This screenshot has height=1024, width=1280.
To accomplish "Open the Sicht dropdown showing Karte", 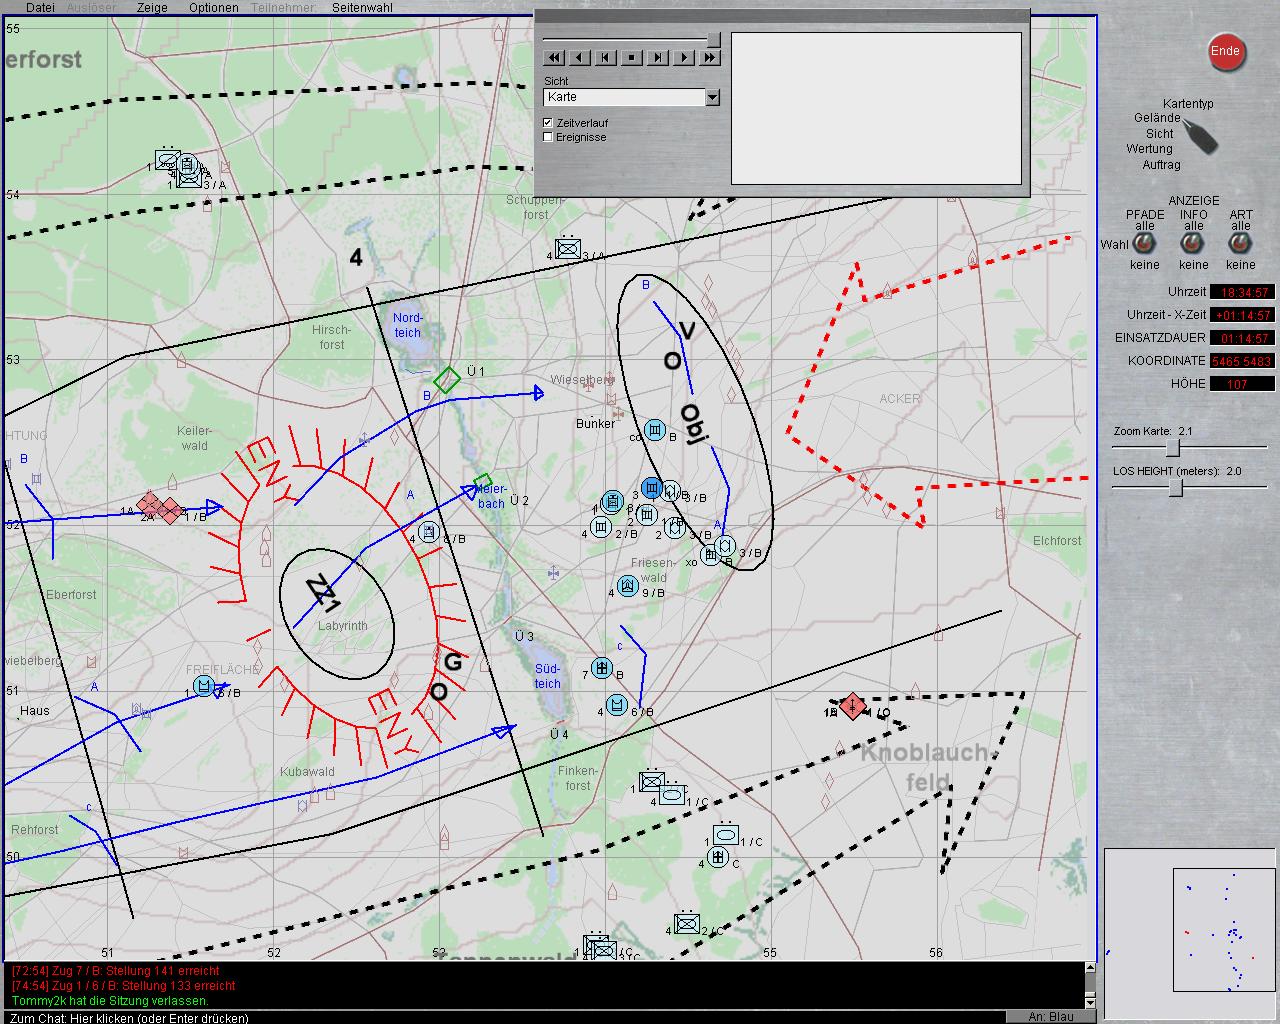I will click(712, 97).
